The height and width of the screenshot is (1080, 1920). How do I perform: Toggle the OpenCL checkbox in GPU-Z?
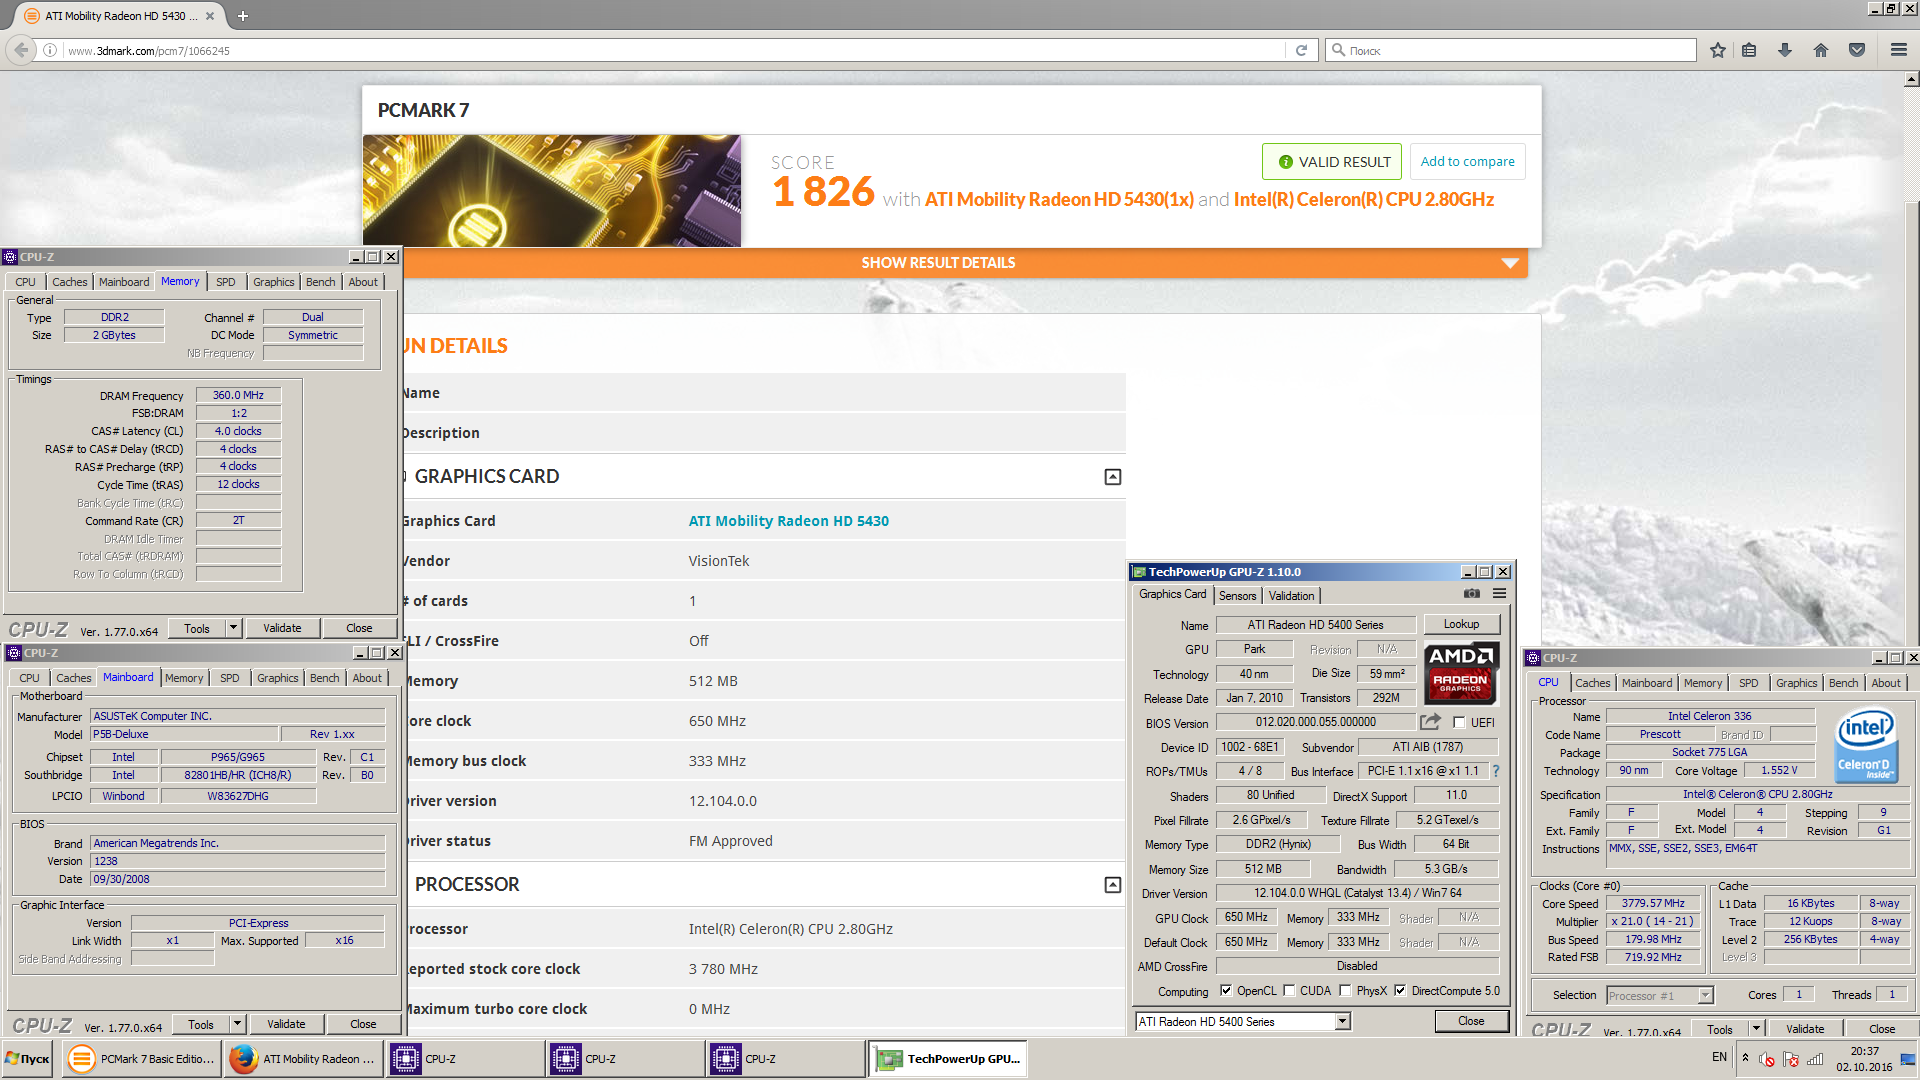[x=1226, y=991]
